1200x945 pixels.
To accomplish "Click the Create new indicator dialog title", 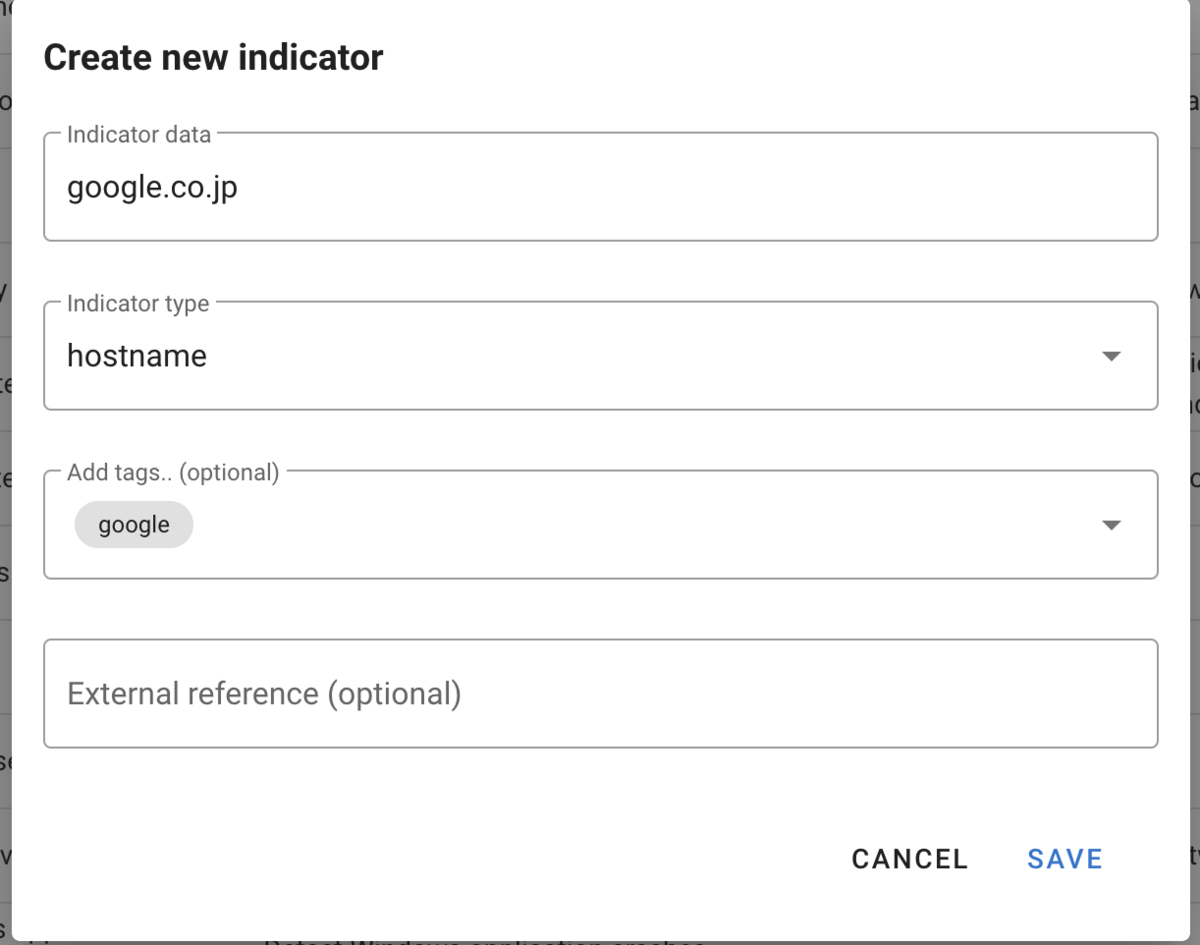I will 213,57.
